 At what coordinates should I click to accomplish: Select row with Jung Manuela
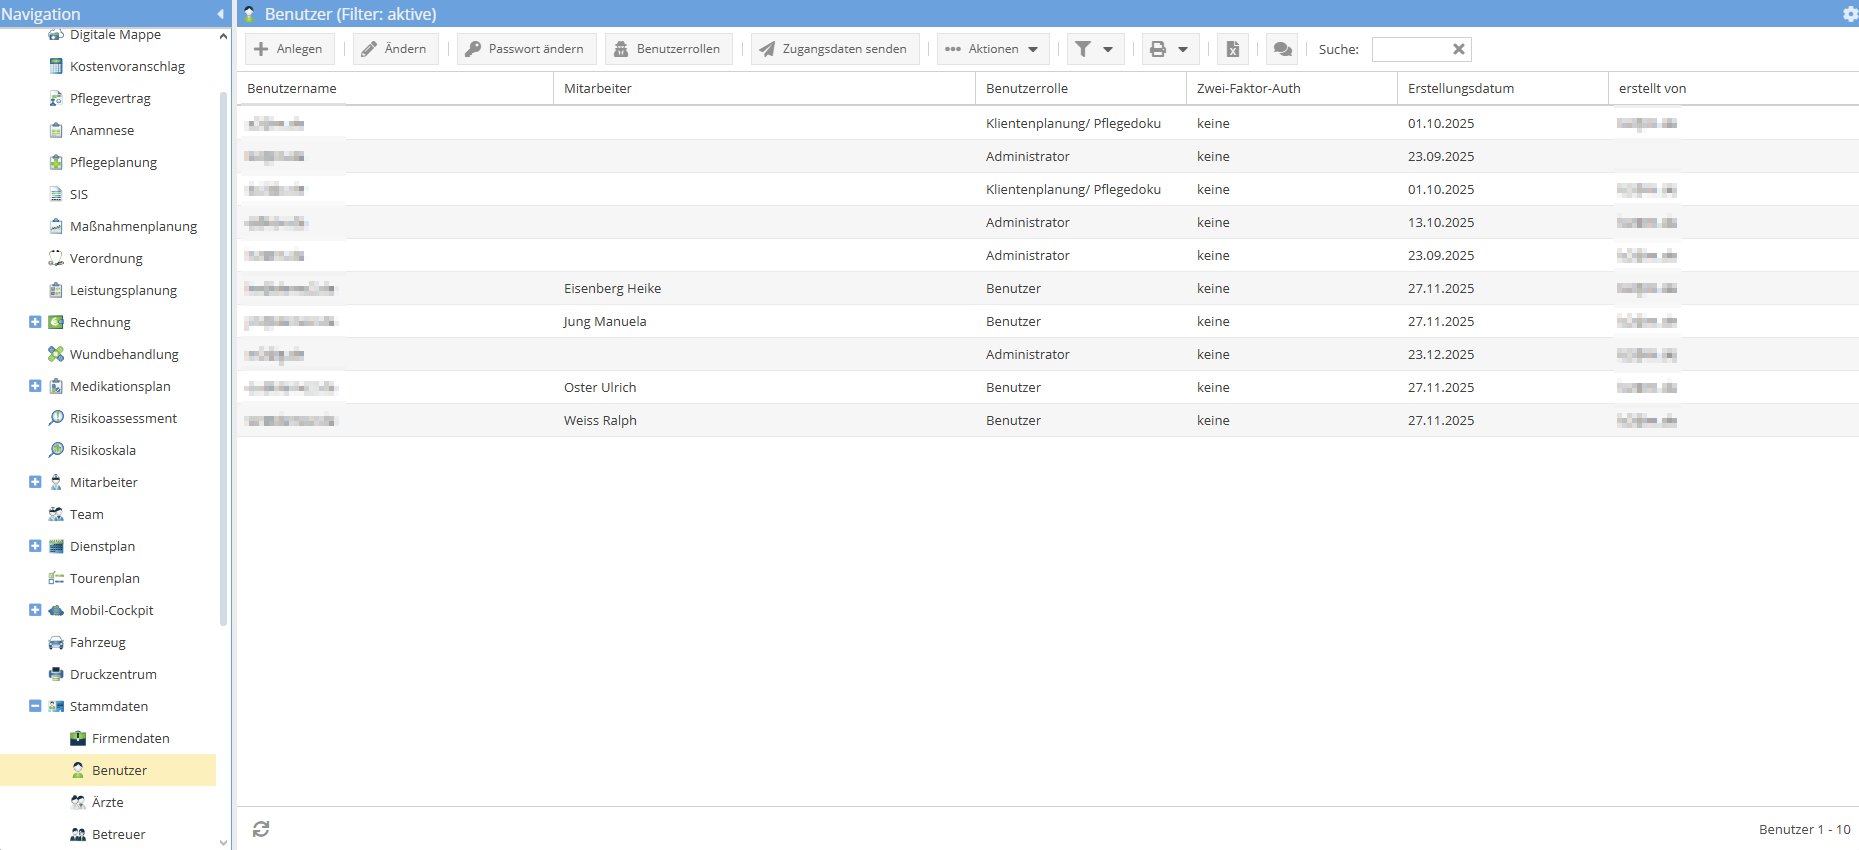click(1048, 321)
